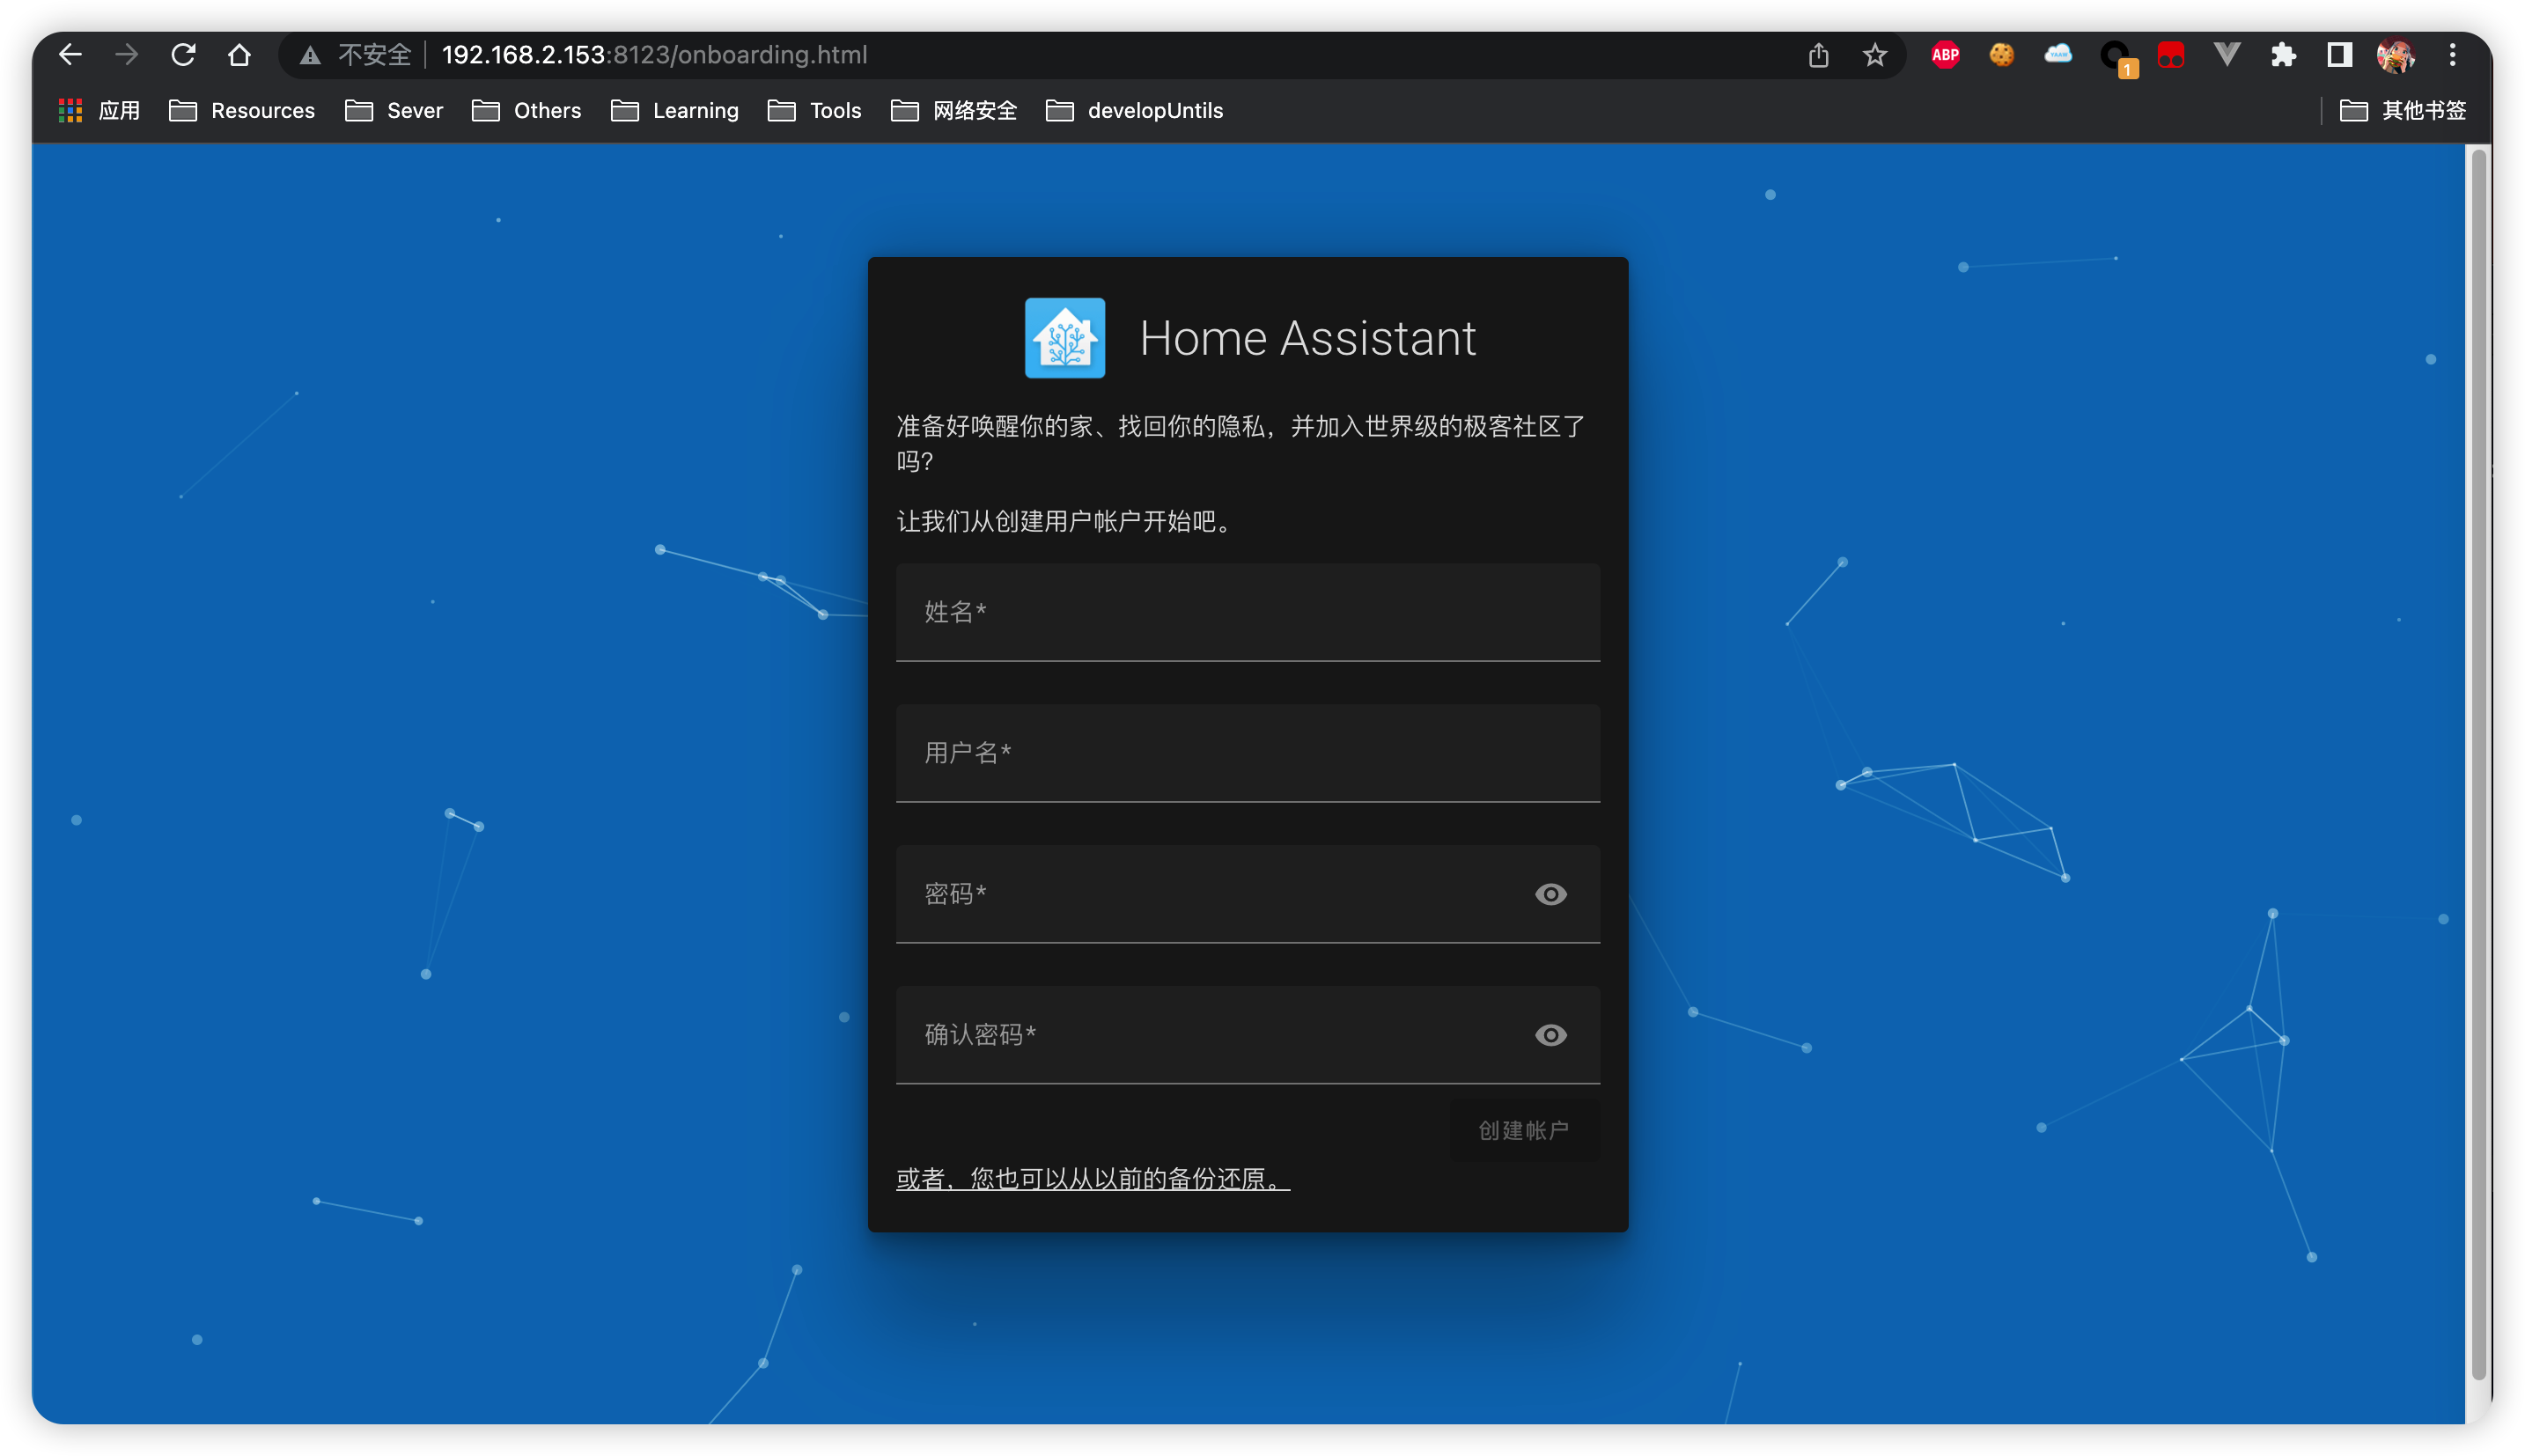
Task: Click the cookie manager extension icon
Action: coord(2003,55)
